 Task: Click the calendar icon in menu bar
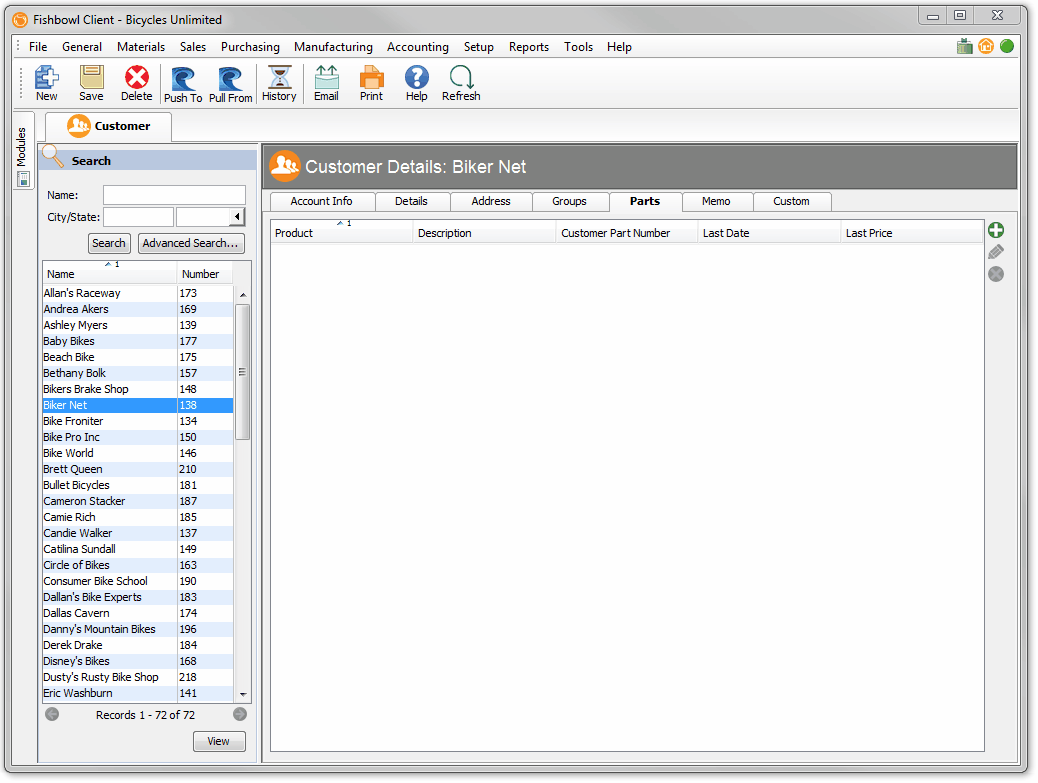point(965,46)
